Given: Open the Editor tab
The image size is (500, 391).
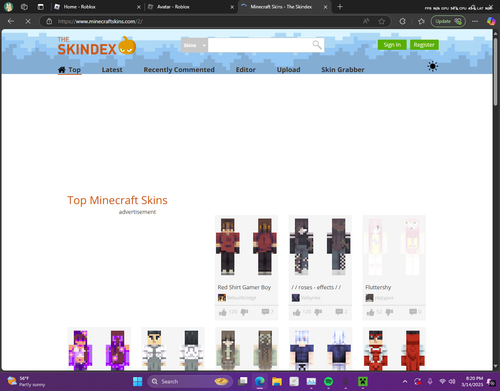Looking at the screenshot, I should click(x=246, y=70).
